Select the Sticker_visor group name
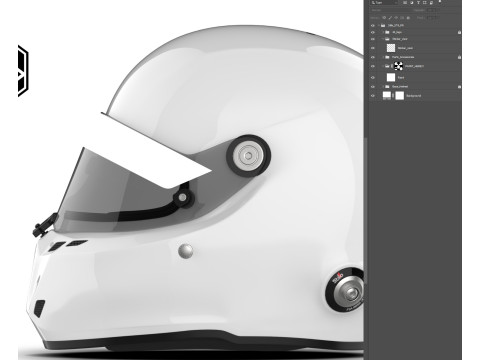Image resolution: width=480 pixels, height=360 pixels. (x=400, y=39)
